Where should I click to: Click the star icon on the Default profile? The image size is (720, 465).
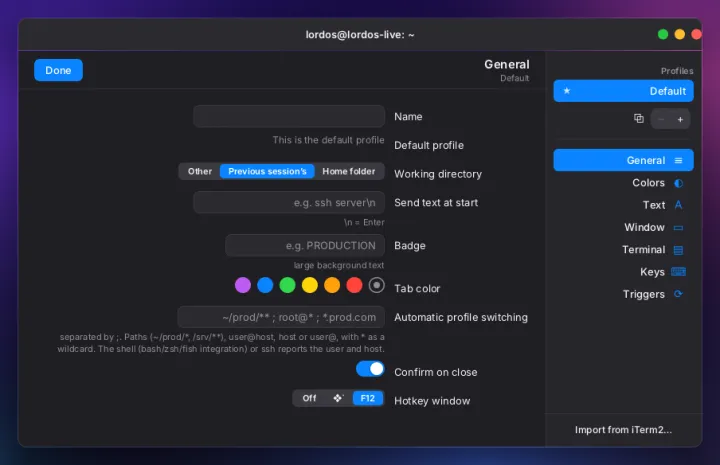coord(567,91)
